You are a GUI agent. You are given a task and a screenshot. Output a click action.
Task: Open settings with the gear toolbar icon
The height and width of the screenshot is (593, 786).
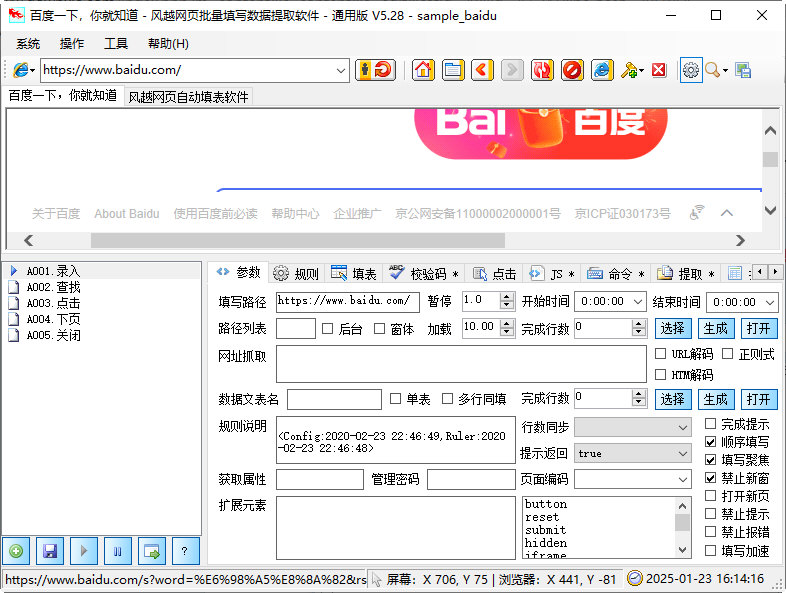[691, 70]
